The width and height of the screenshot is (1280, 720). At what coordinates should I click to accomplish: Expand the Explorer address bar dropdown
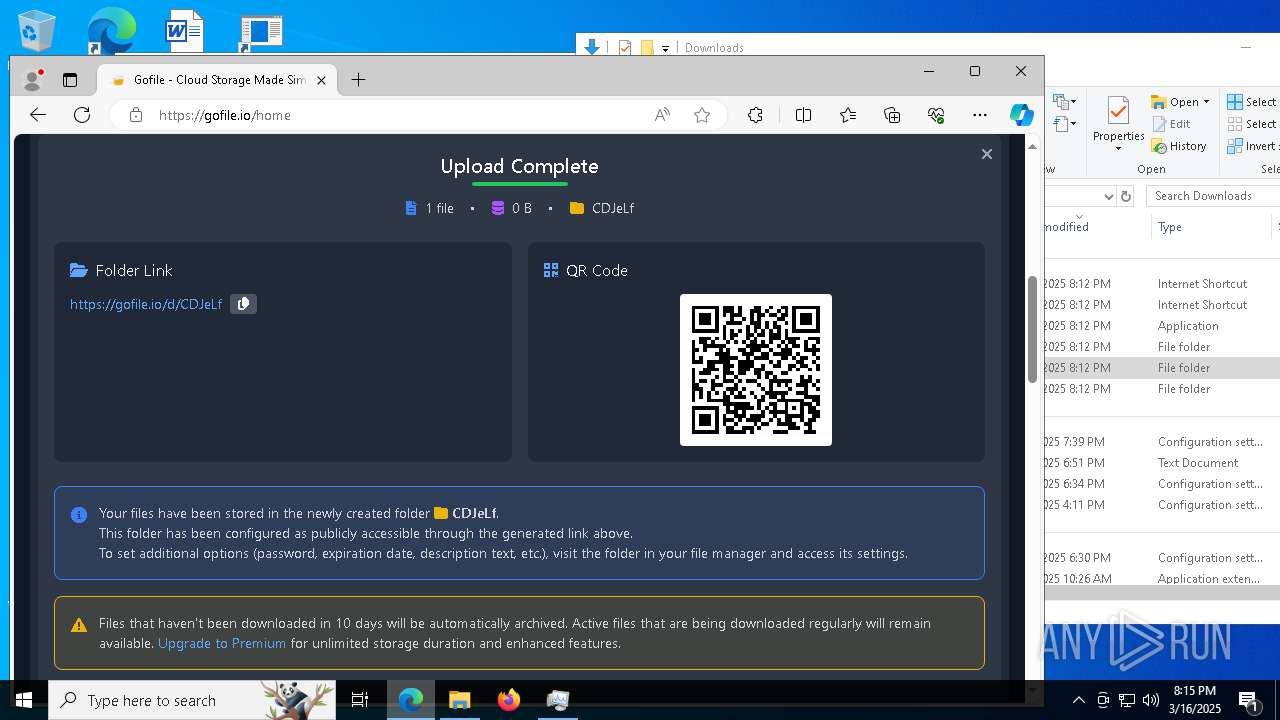pyautogui.click(x=1108, y=196)
